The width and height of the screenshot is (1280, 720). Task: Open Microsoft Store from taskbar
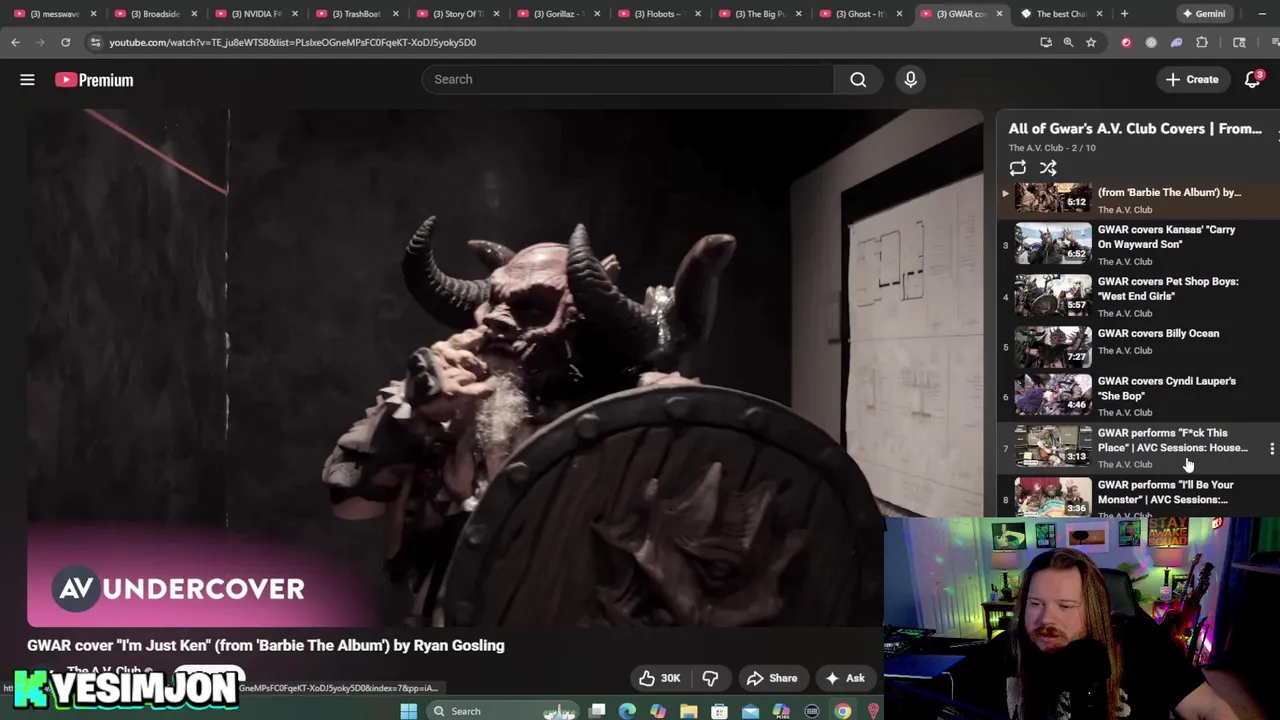tap(719, 711)
